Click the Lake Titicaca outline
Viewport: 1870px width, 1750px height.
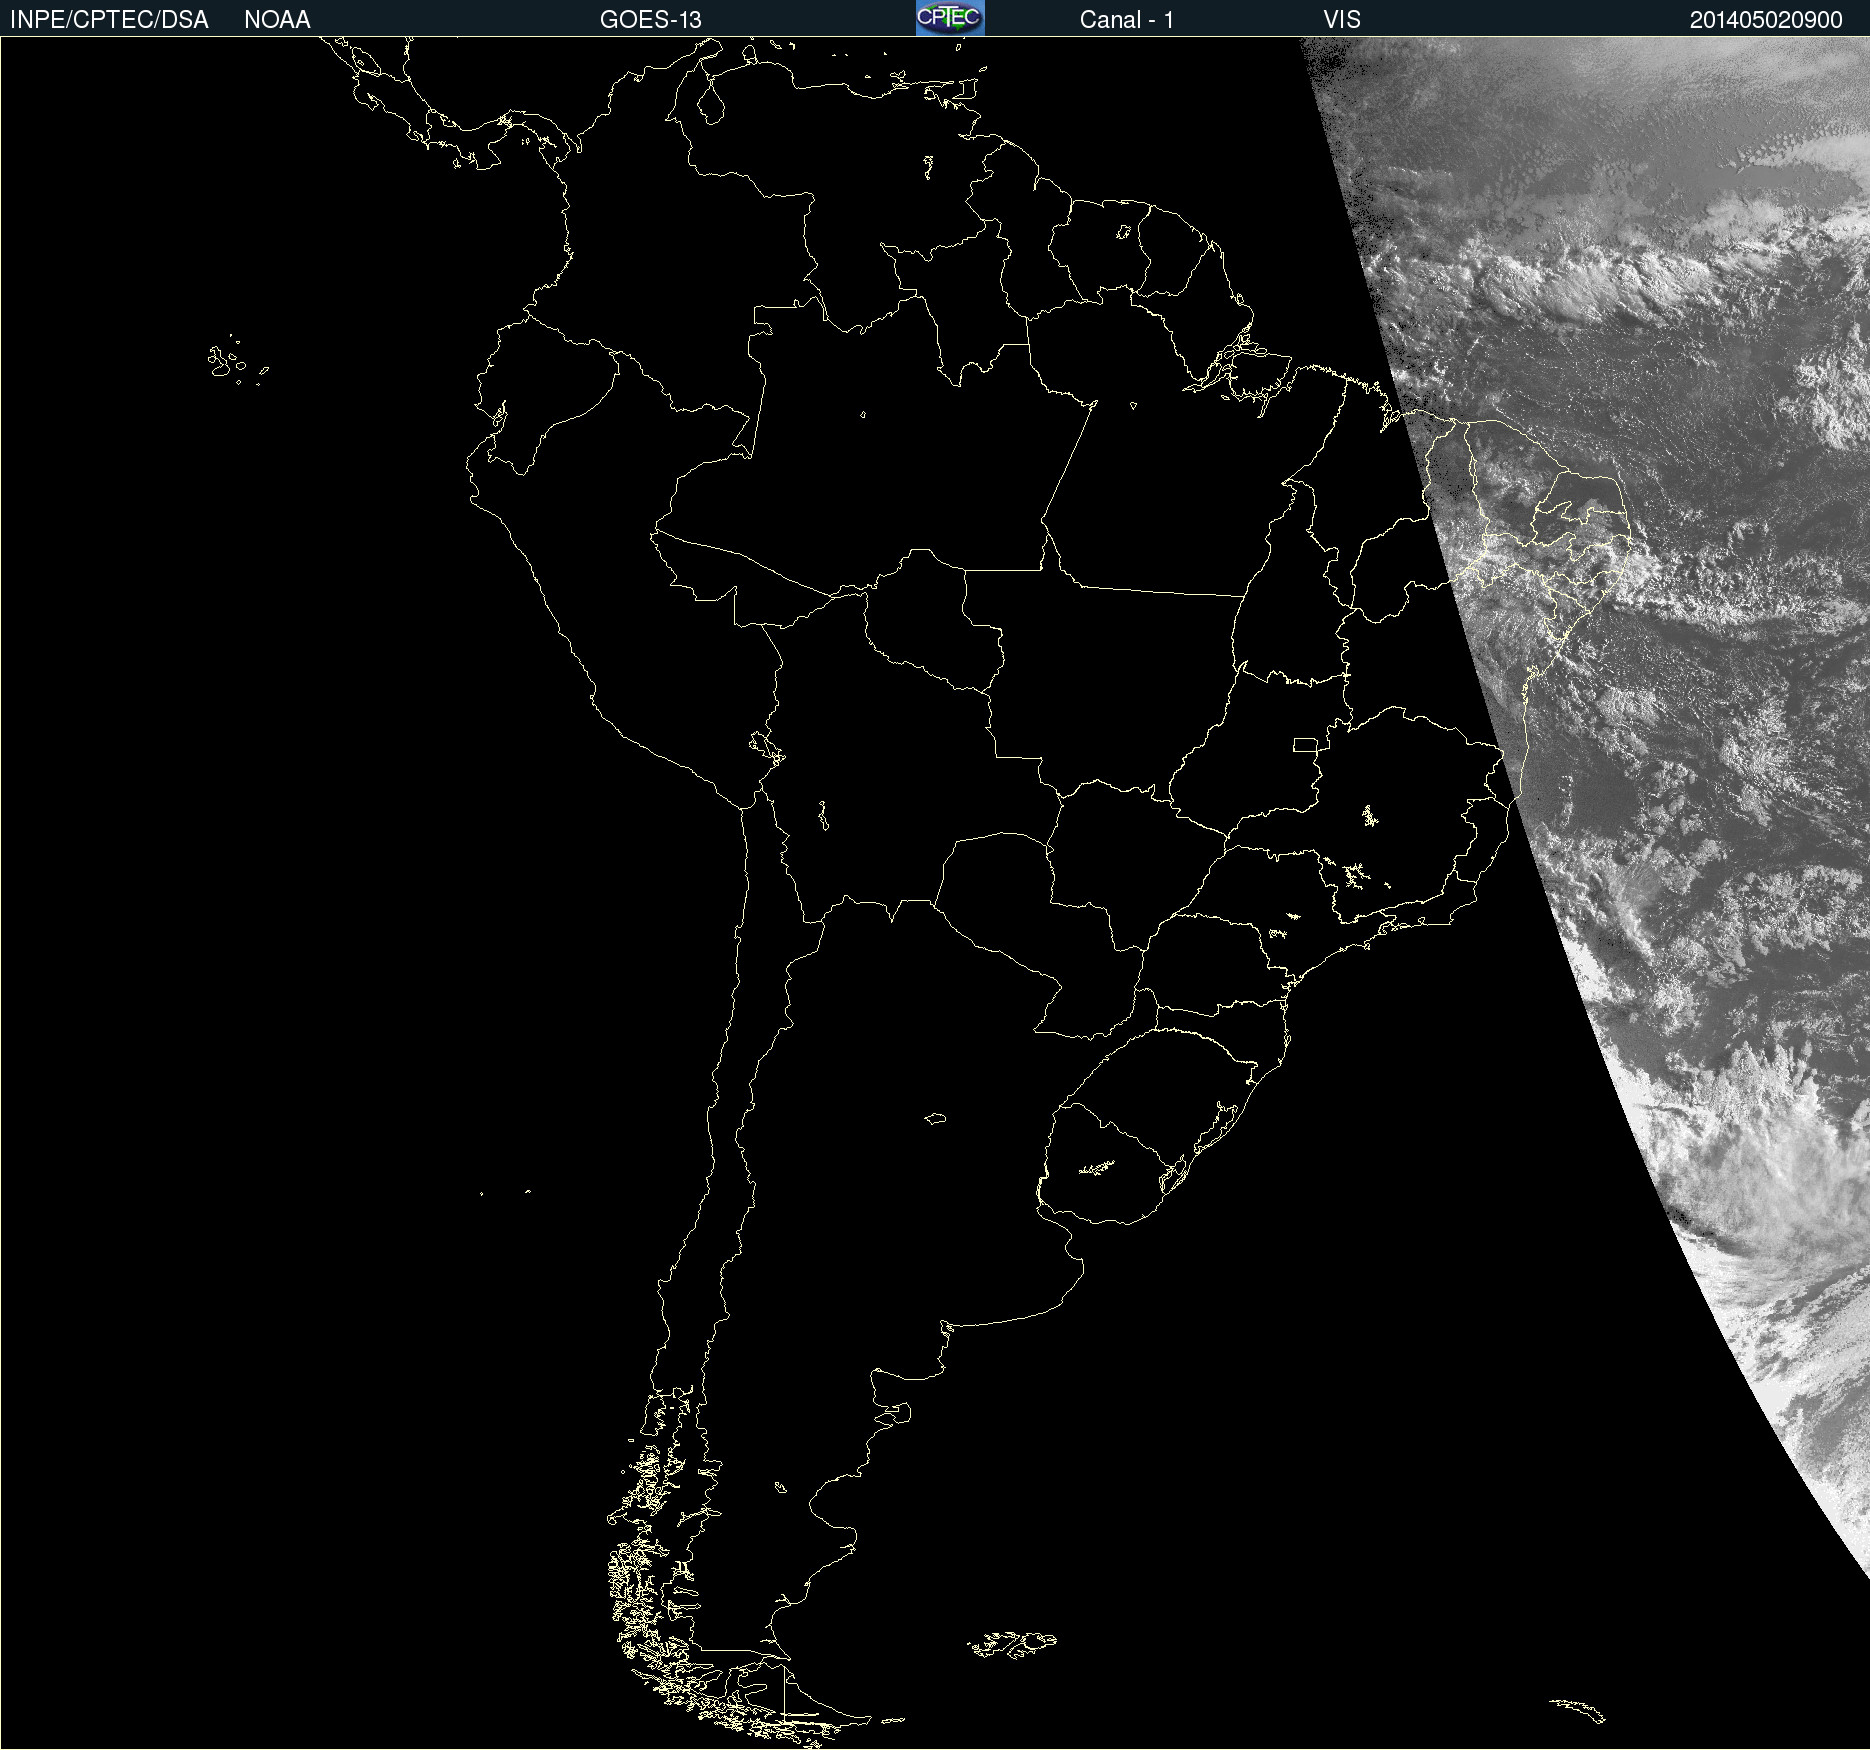click(766, 746)
